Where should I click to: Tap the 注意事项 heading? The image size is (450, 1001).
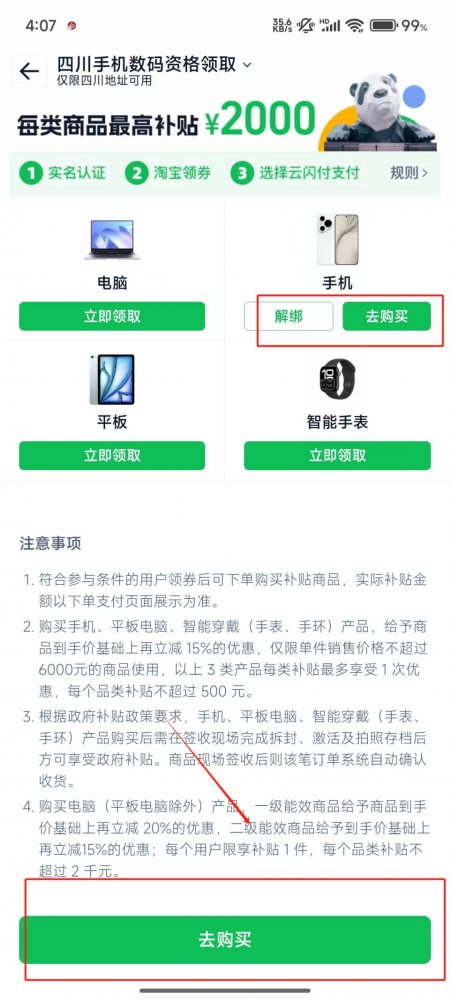(50, 544)
